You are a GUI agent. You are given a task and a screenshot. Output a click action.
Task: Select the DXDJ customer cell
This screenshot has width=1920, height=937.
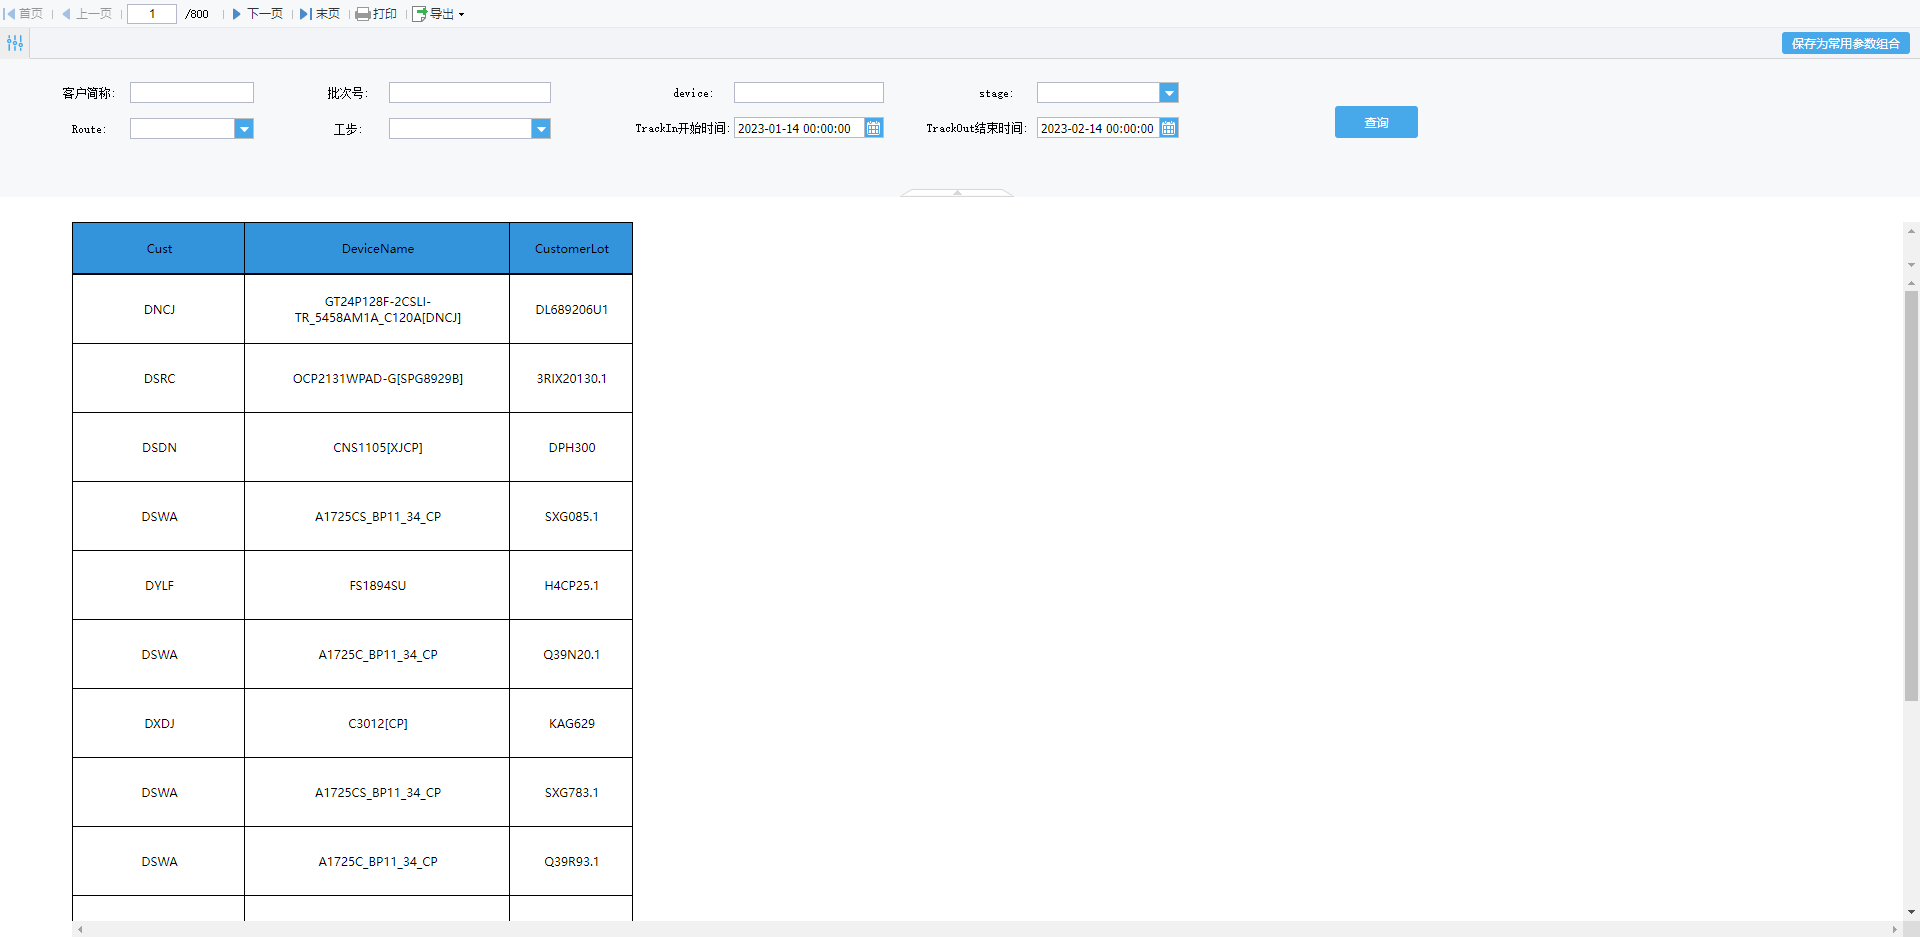click(159, 724)
